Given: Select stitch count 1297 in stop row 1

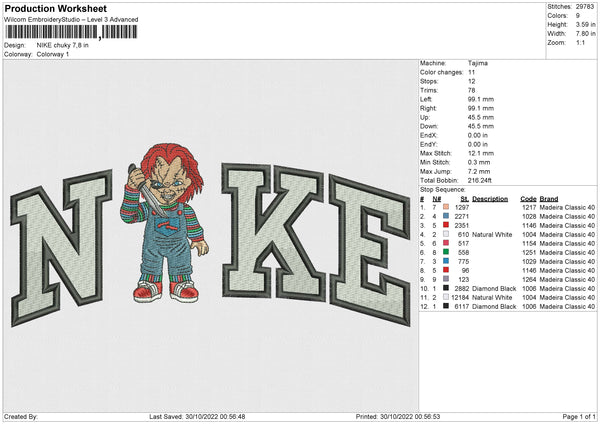Looking at the screenshot, I should (x=462, y=207).
